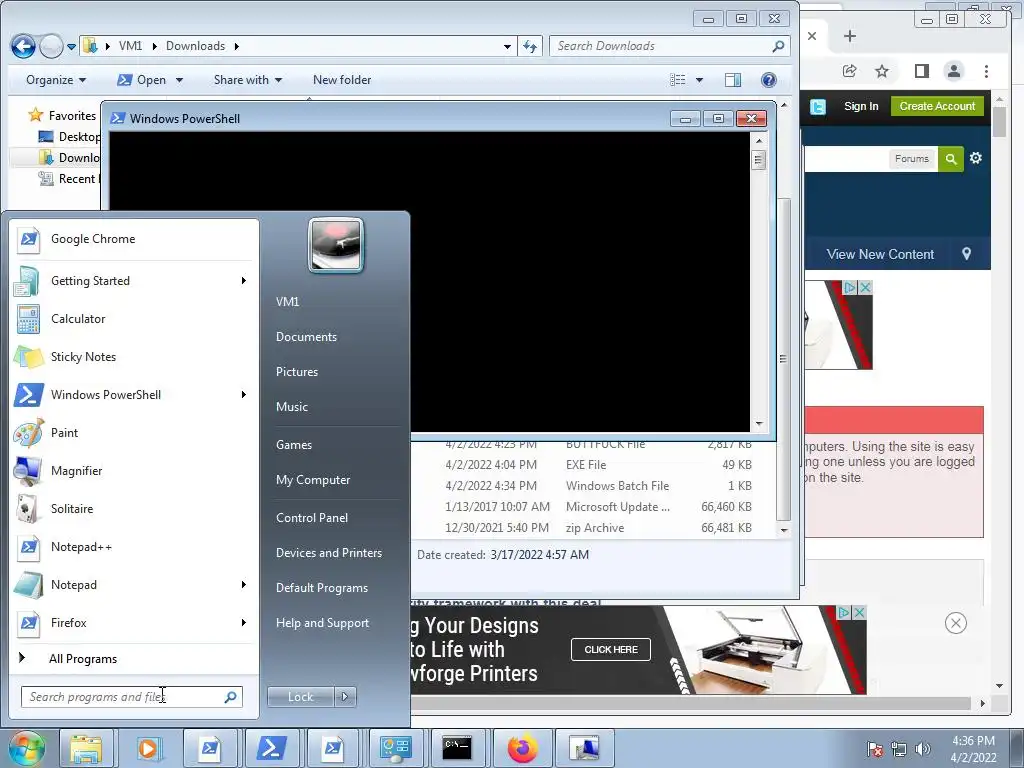Click the View New Content link

880,255
